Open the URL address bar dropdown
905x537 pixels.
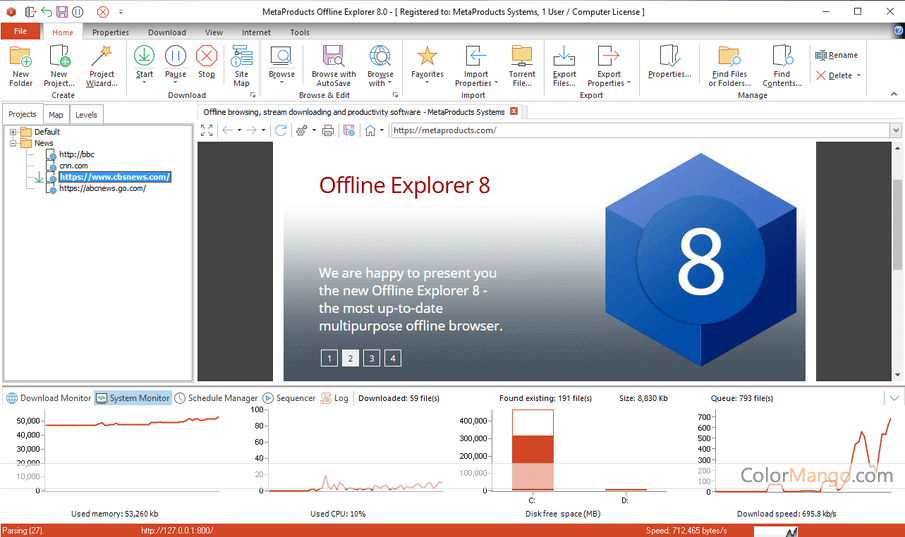pos(896,130)
